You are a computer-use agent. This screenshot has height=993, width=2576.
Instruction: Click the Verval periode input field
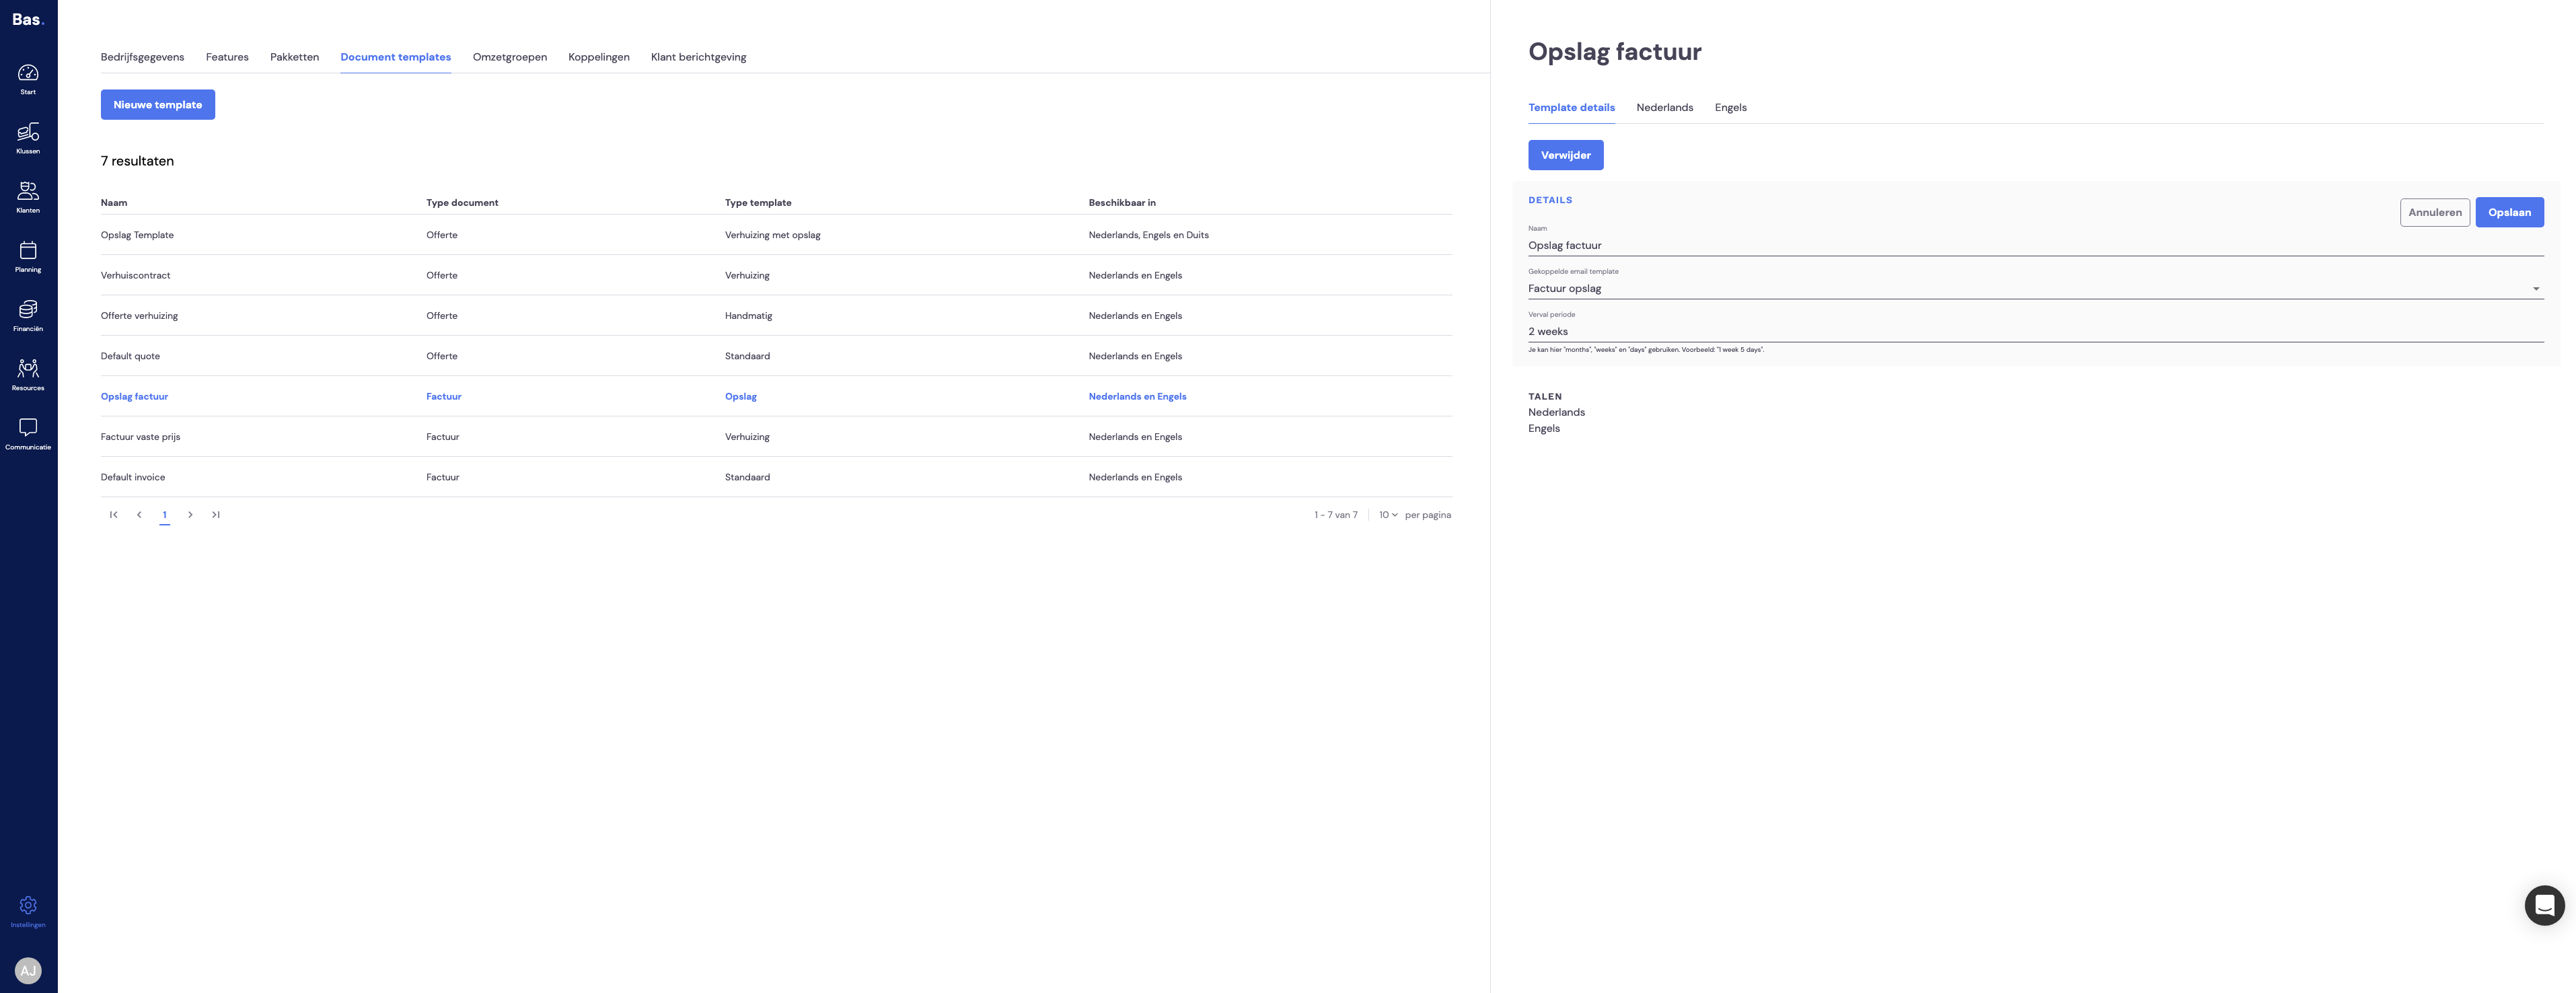click(x=2035, y=332)
